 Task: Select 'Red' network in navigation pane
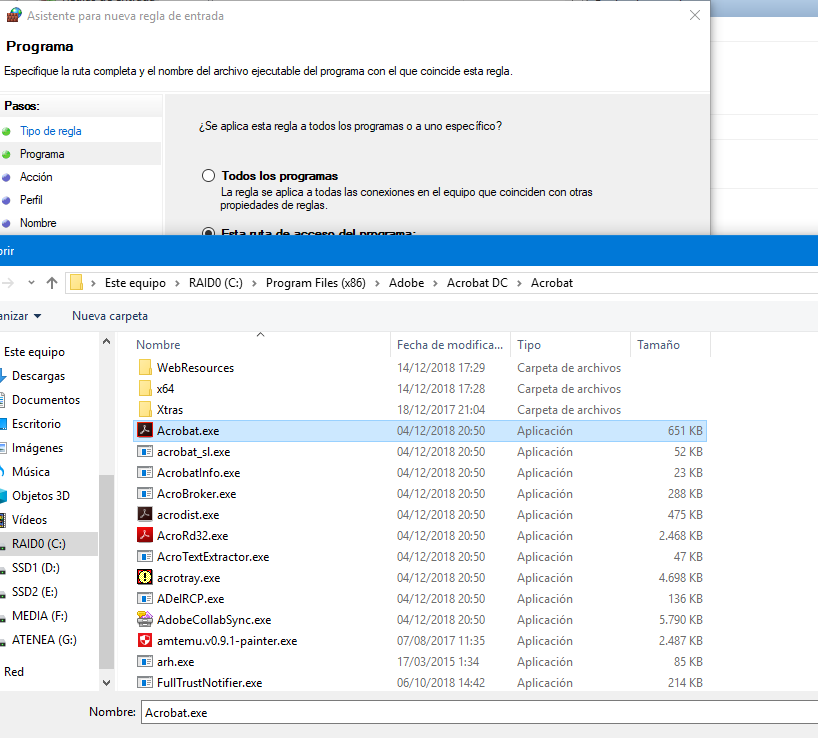(x=14, y=672)
